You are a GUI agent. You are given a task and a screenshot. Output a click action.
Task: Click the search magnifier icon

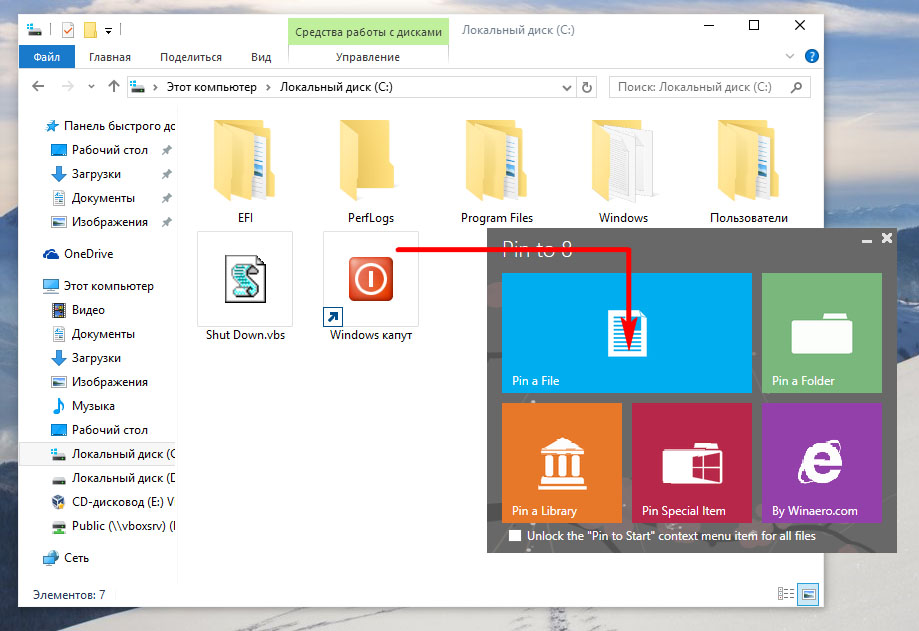(796, 87)
